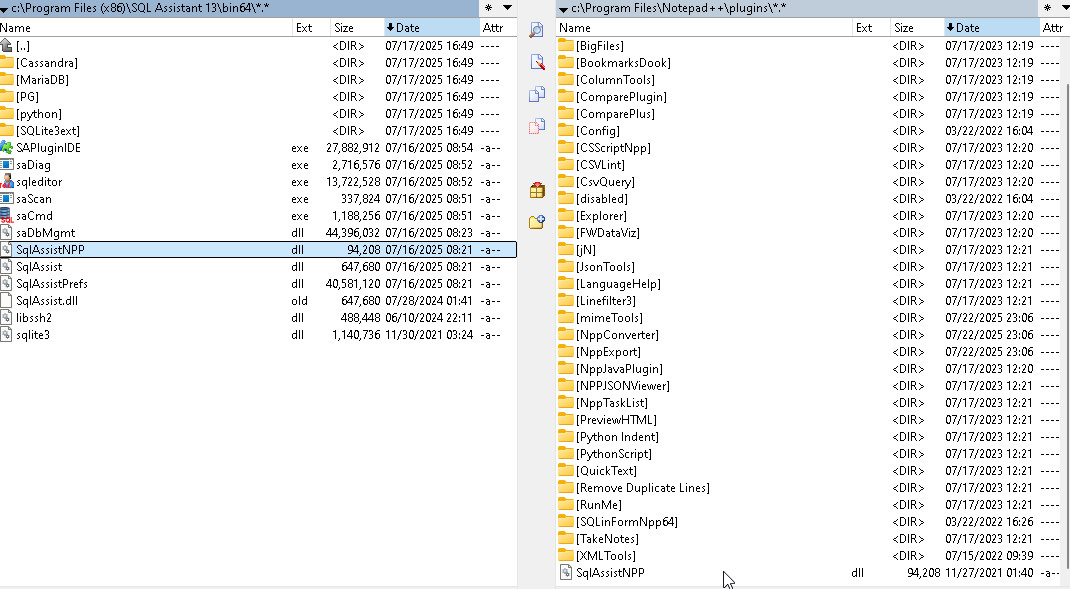This screenshot has height=589, width=1070.
Task: Click the blank SqlAssist.dll old file icon
Action: coord(7,300)
